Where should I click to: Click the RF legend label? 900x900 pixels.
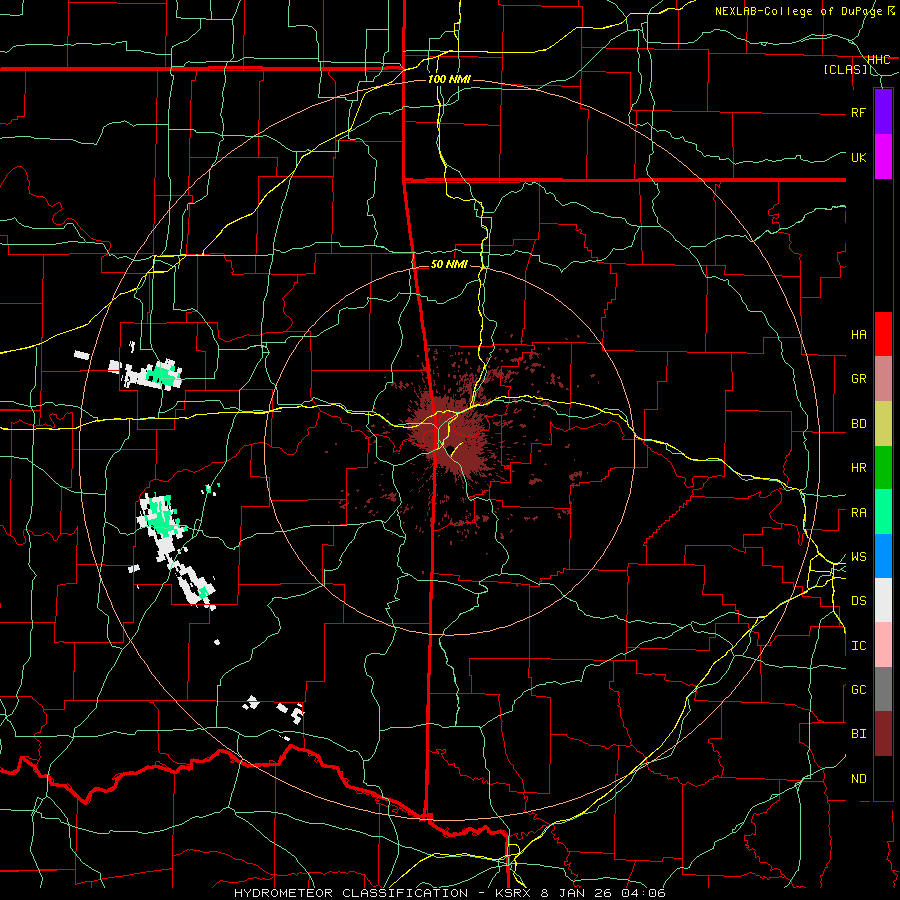tap(858, 112)
